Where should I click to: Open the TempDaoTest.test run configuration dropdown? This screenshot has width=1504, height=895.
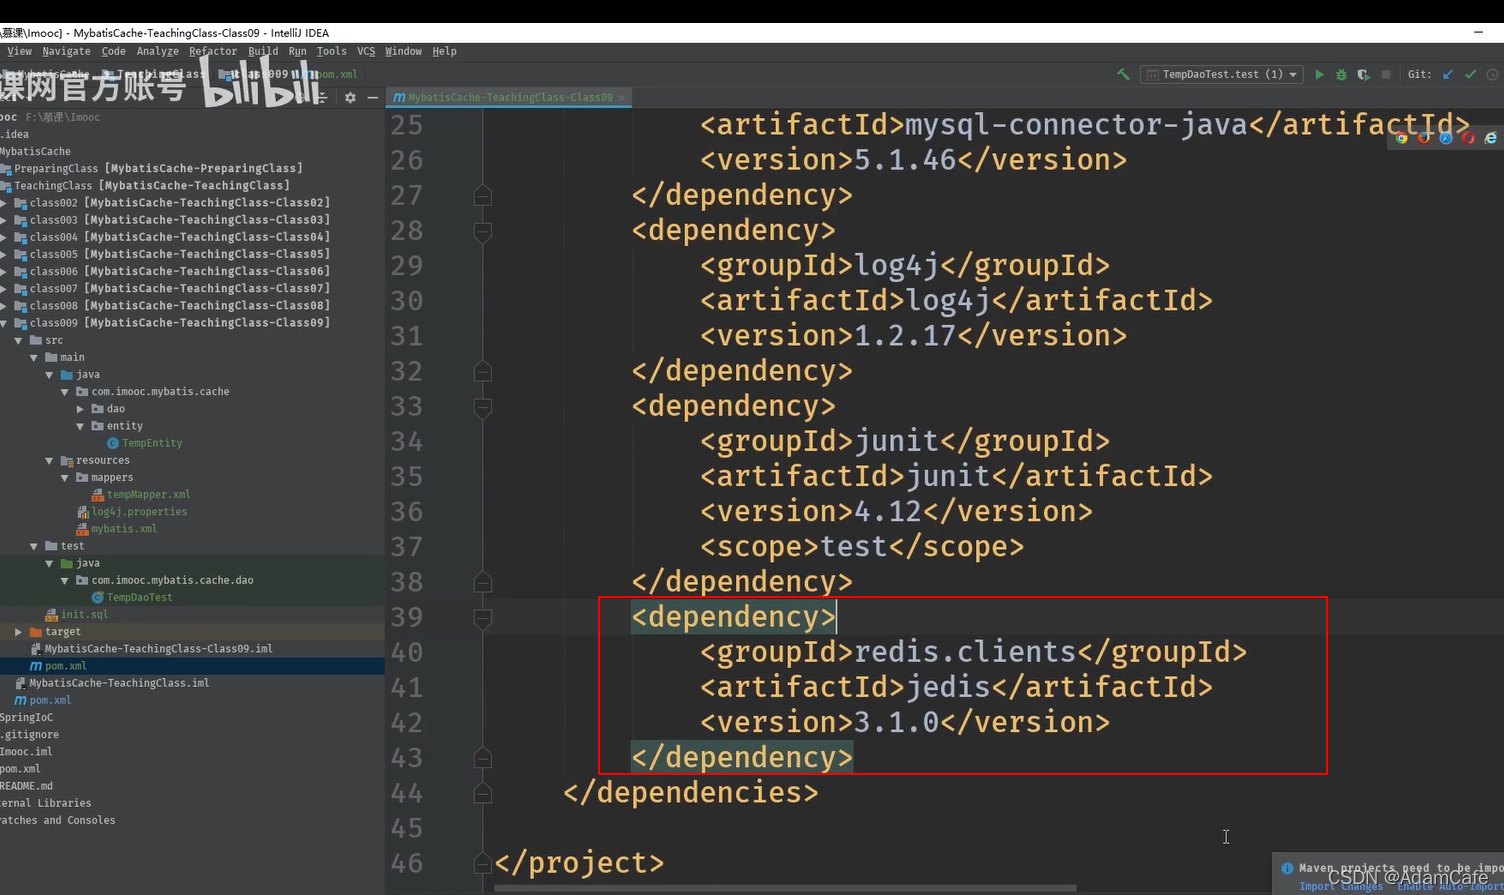click(x=1221, y=74)
